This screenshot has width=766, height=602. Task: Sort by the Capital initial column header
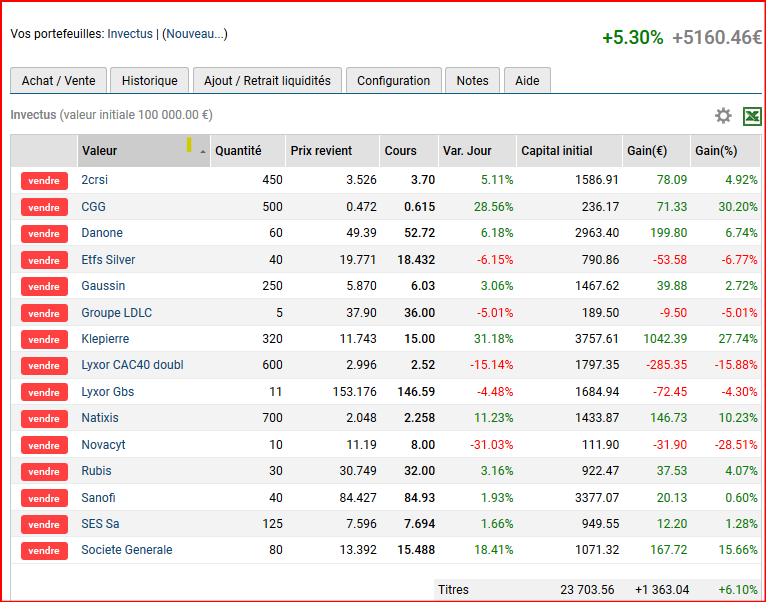tap(570, 151)
